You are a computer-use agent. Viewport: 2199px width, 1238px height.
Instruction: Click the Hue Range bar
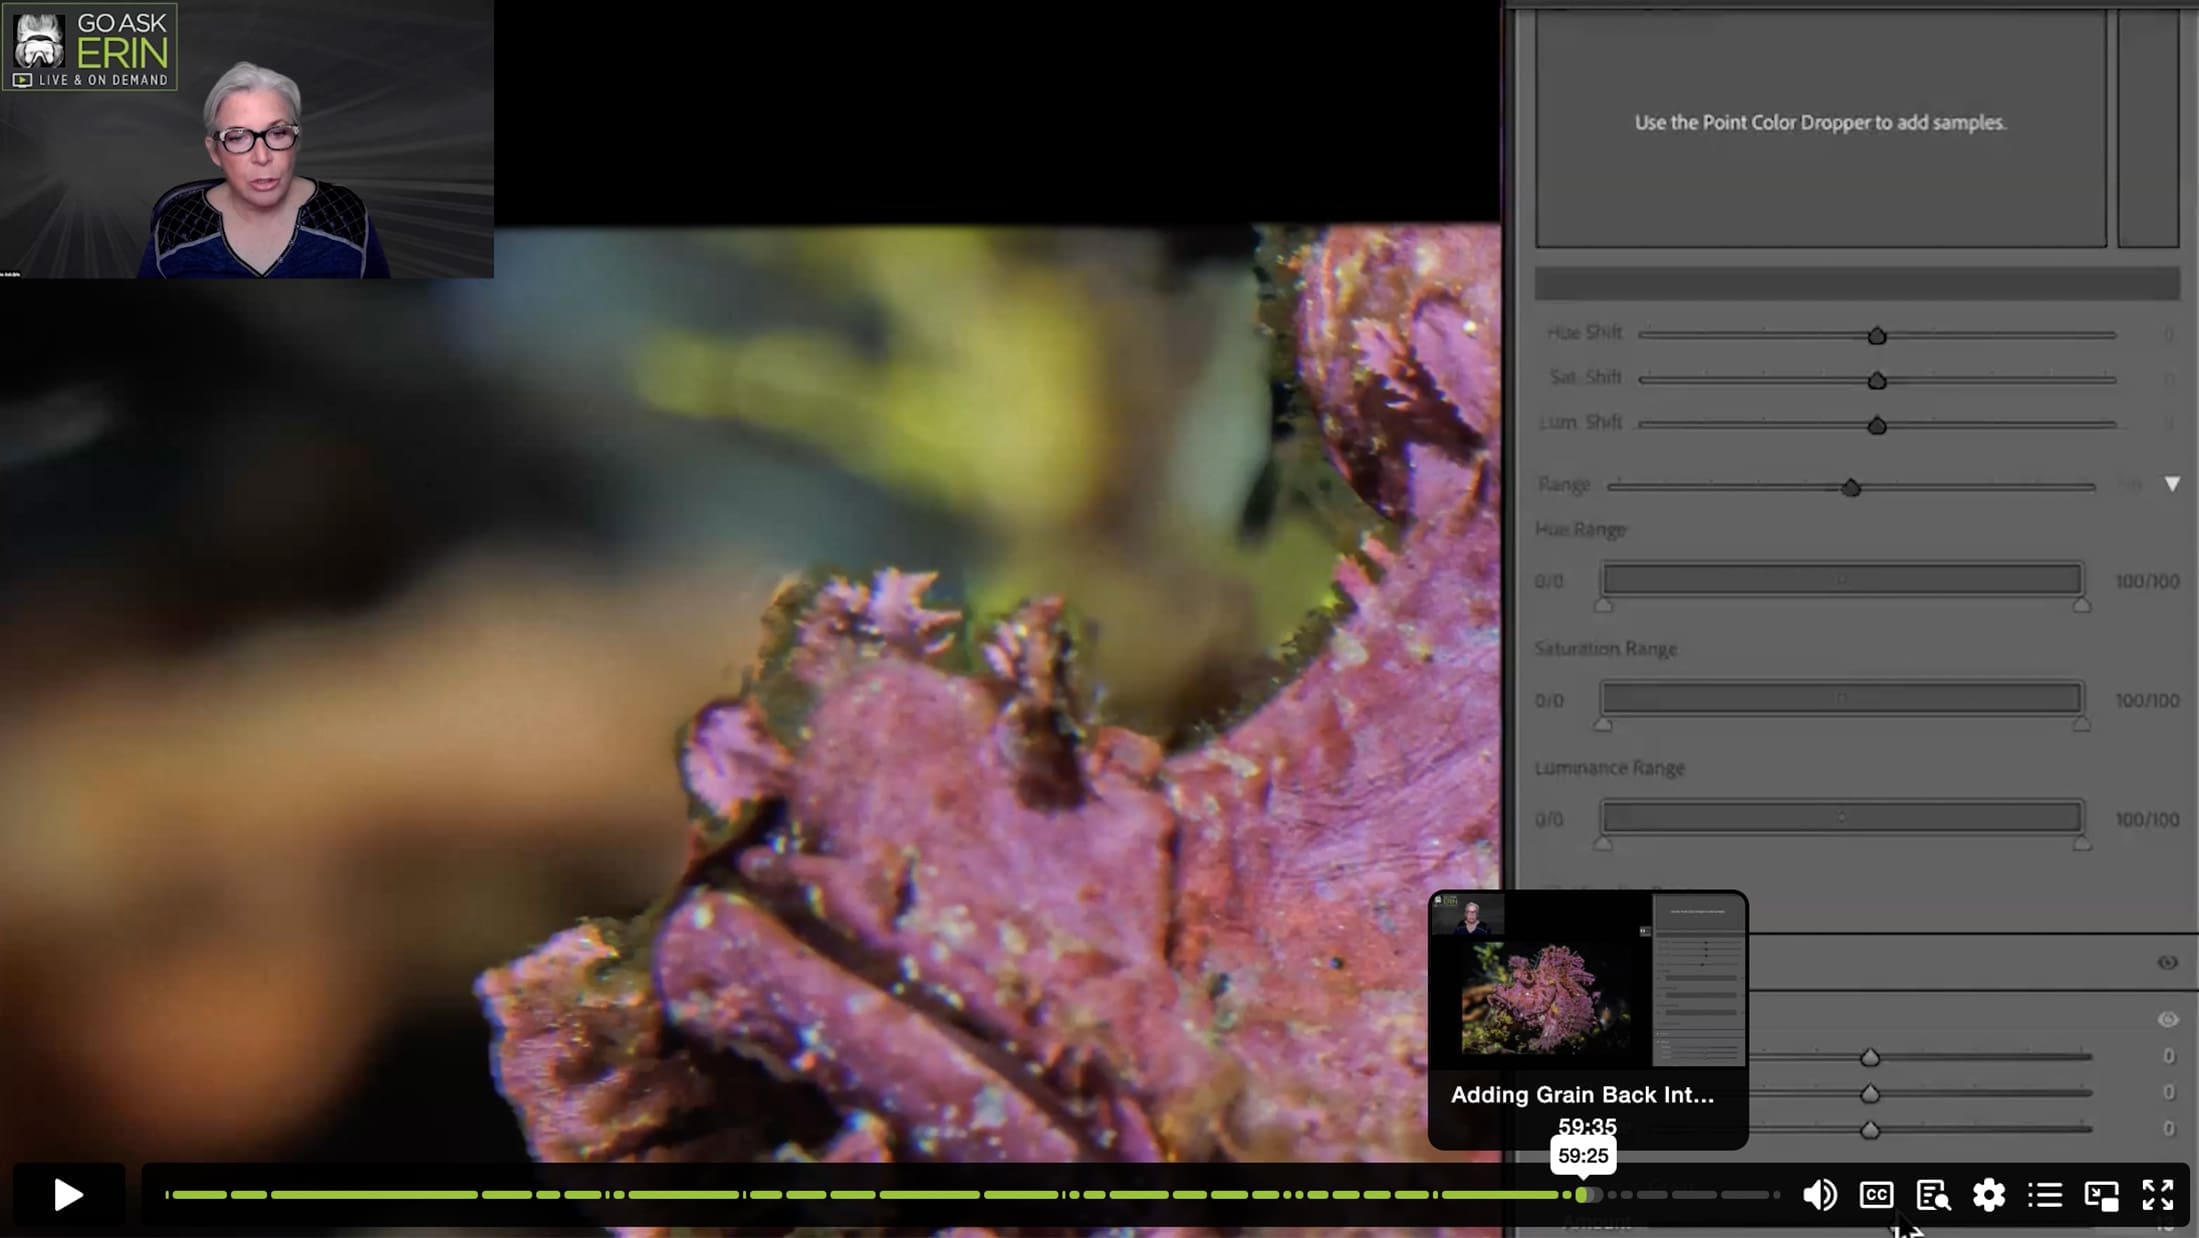(1842, 580)
